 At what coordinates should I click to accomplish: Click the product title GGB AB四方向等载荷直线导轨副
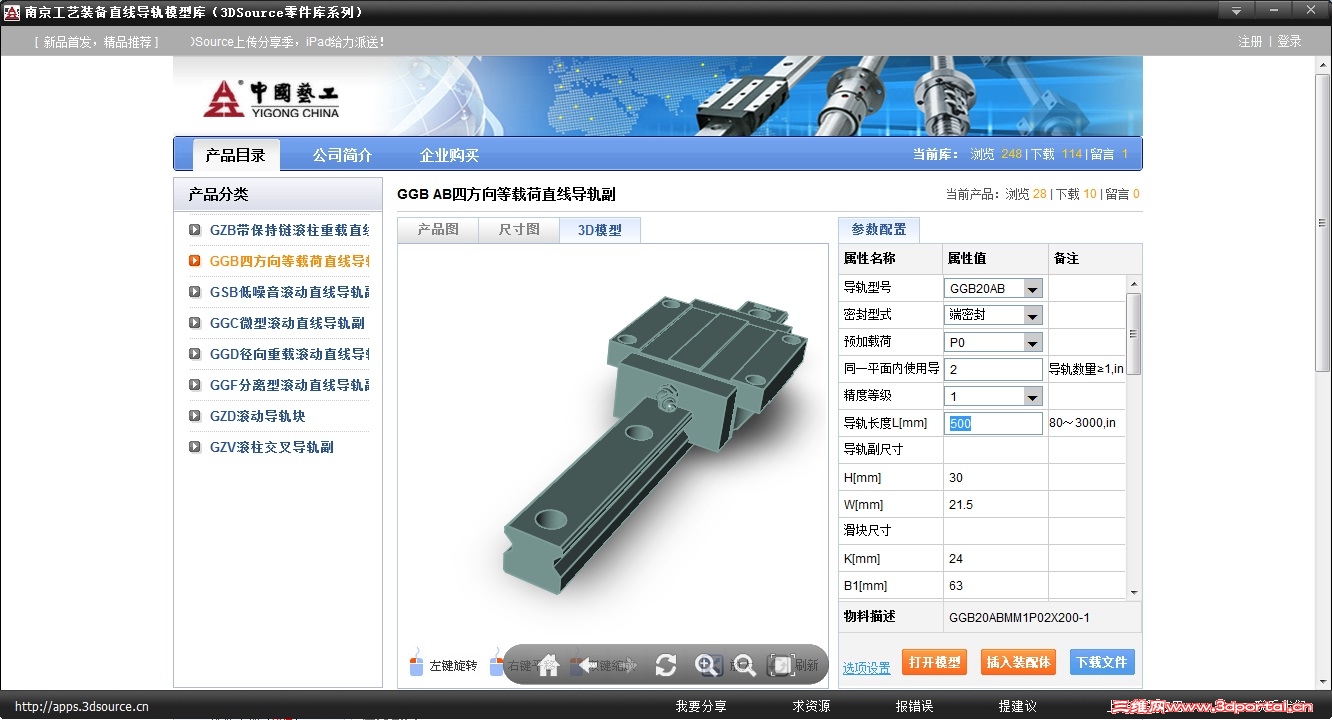coord(506,194)
